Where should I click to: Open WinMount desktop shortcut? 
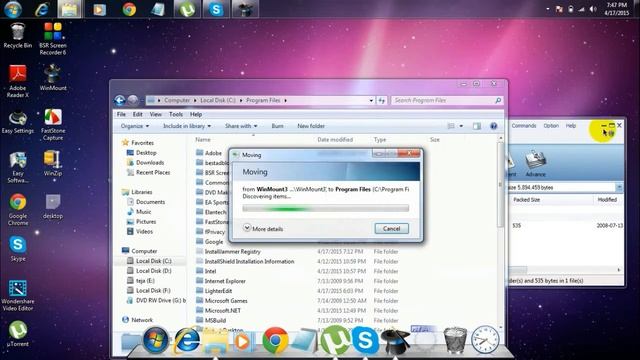click(53, 78)
